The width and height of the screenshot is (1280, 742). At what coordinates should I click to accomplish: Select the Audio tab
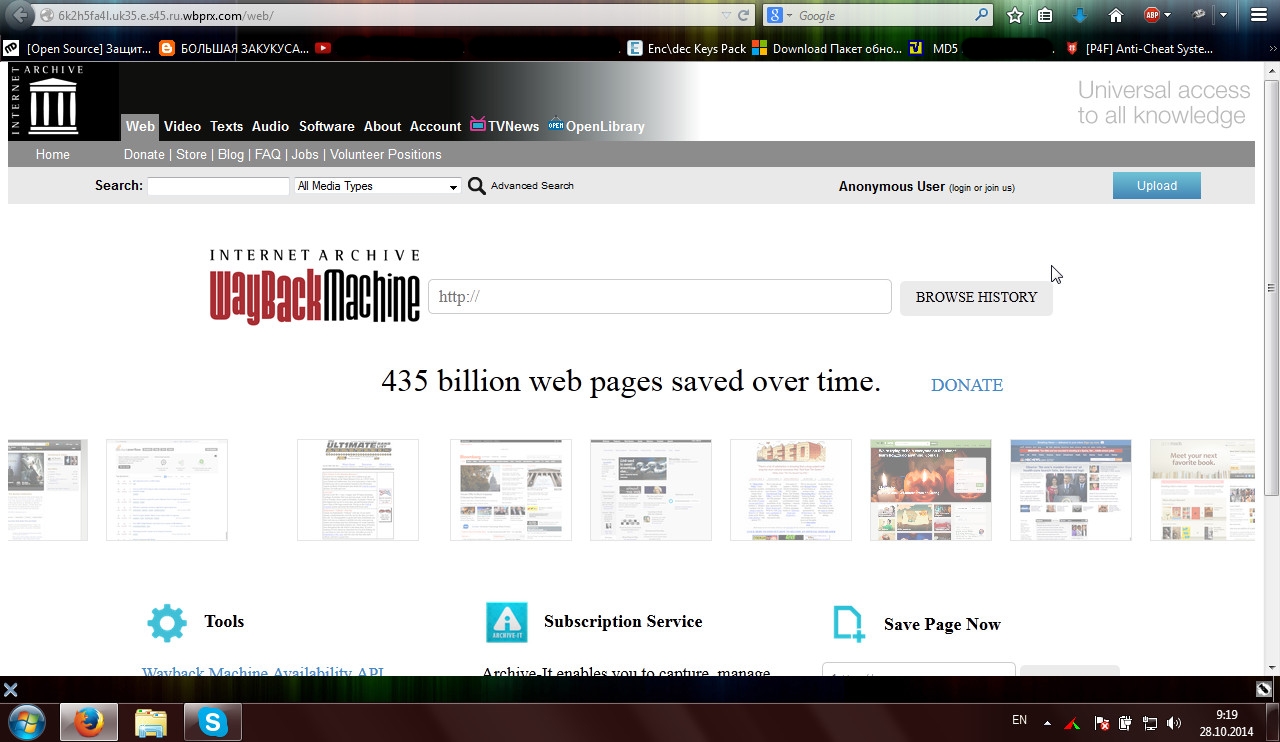(270, 126)
